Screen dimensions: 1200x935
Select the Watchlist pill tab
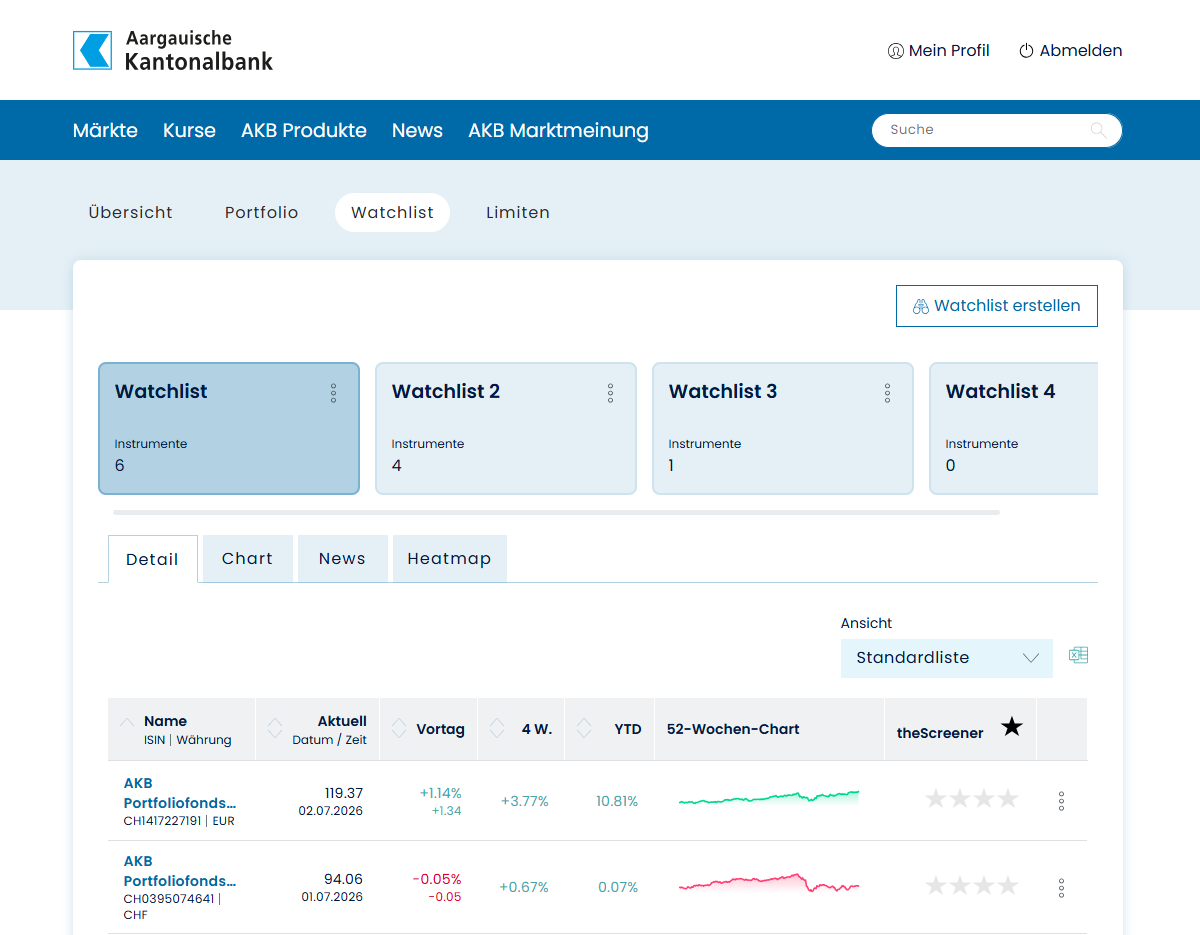pyautogui.click(x=392, y=212)
